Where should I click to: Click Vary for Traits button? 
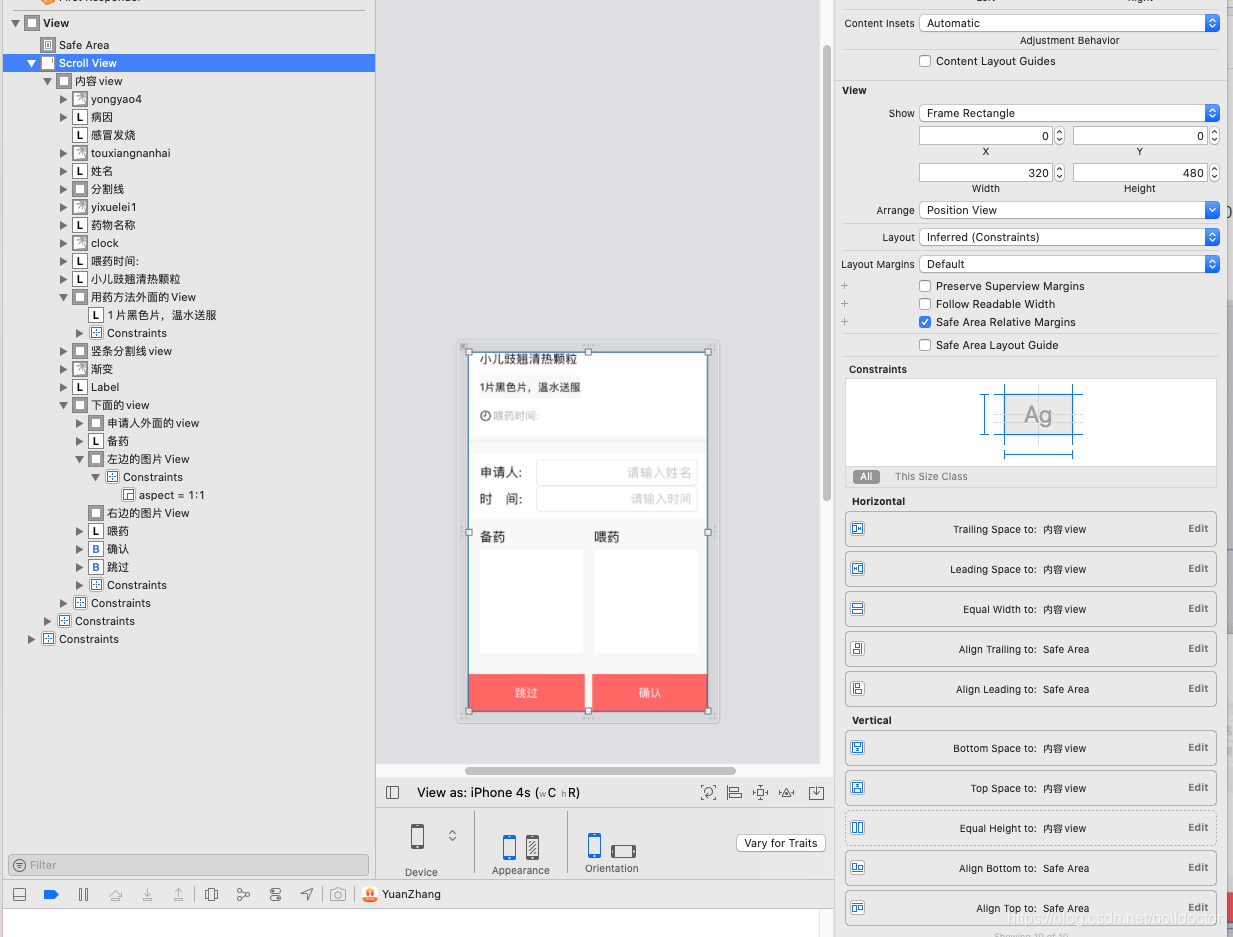780,843
